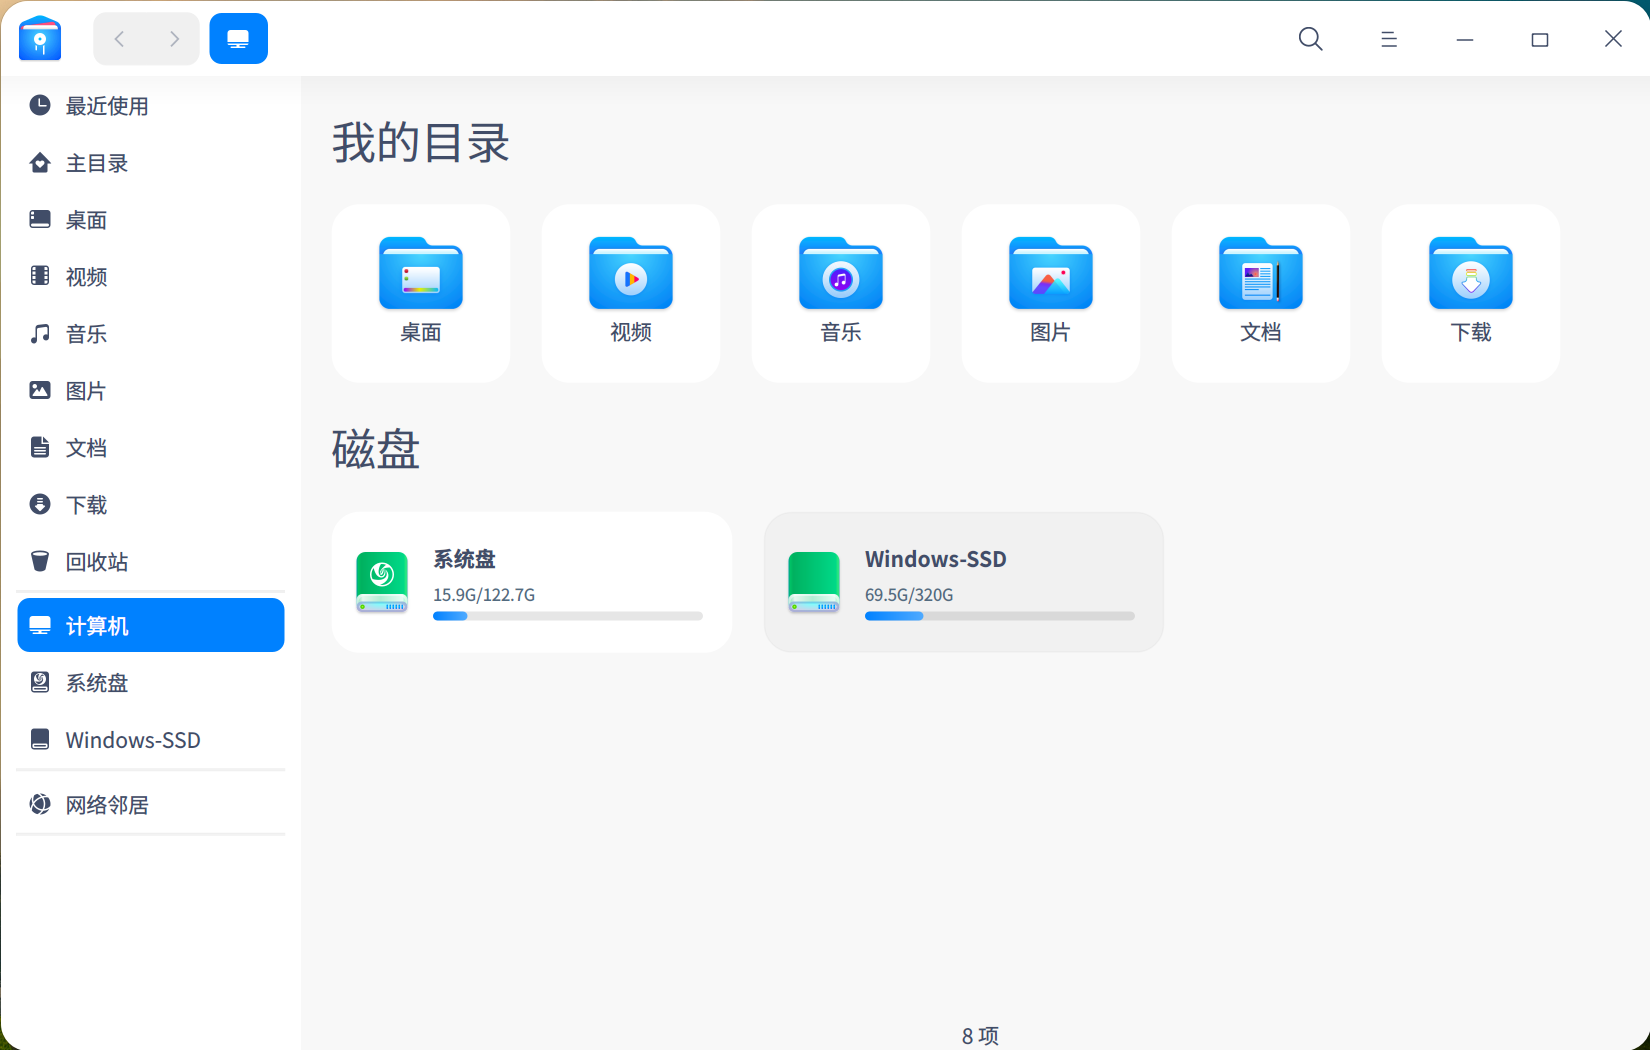The image size is (1650, 1050).
Task: Open the 文档 folder card
Action: tap(1260, 292)
